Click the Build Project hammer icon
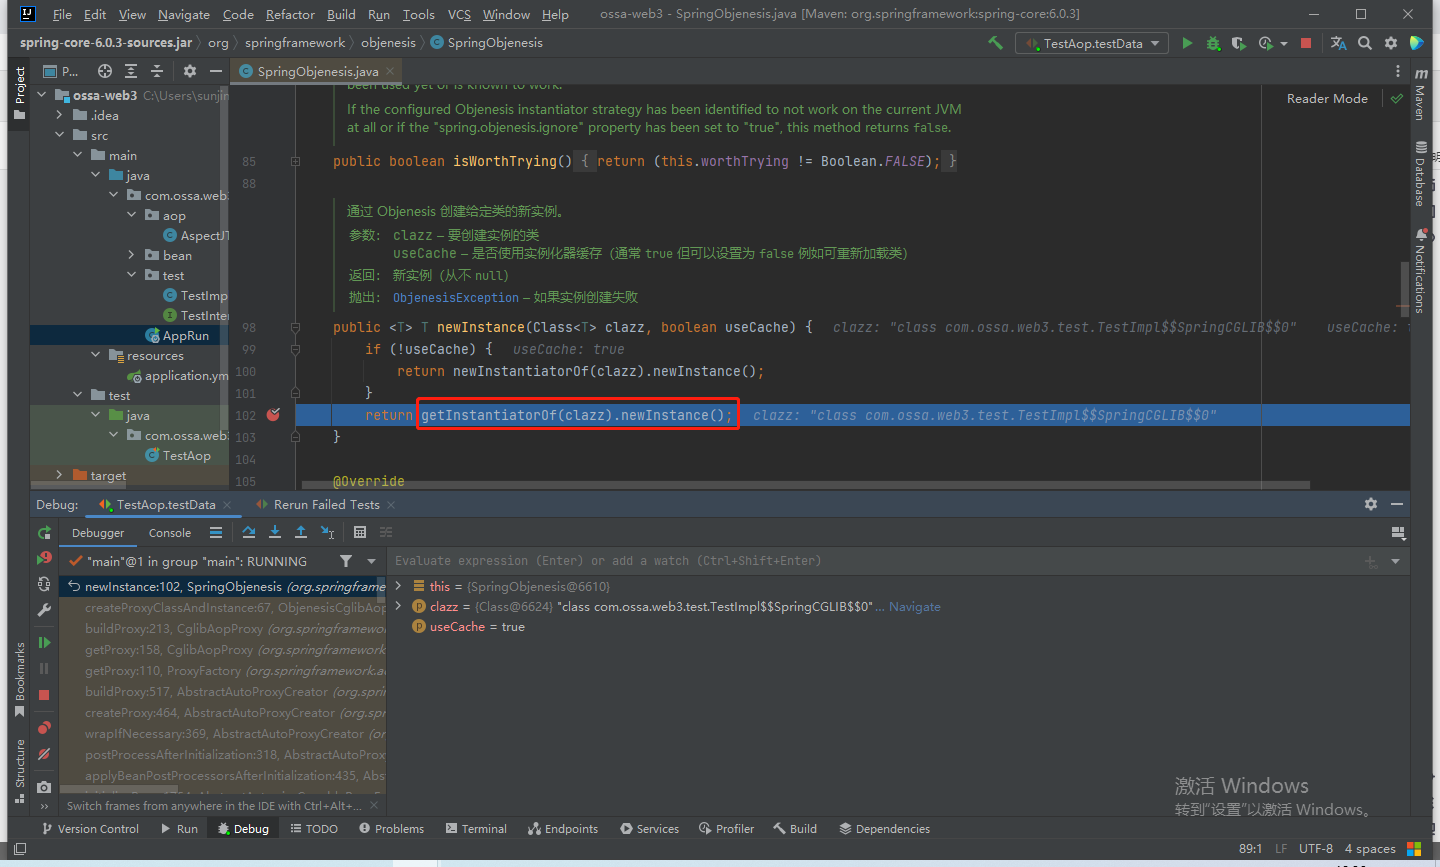 [x=995, y=43]
